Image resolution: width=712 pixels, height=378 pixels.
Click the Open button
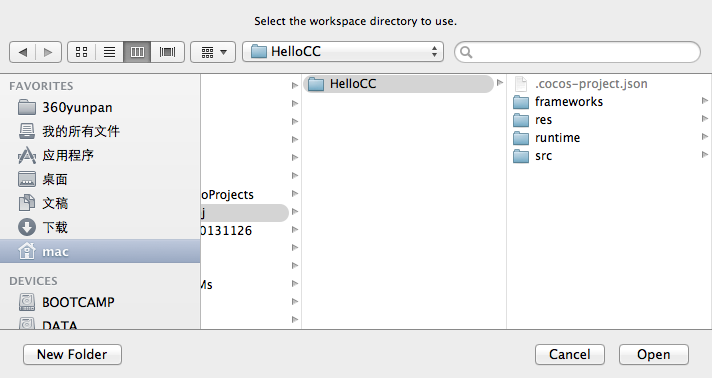click(653, 354)
